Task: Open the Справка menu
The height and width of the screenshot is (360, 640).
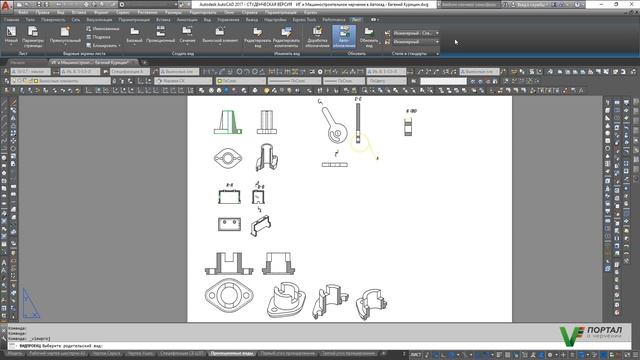Action: [x=249, y=13]
